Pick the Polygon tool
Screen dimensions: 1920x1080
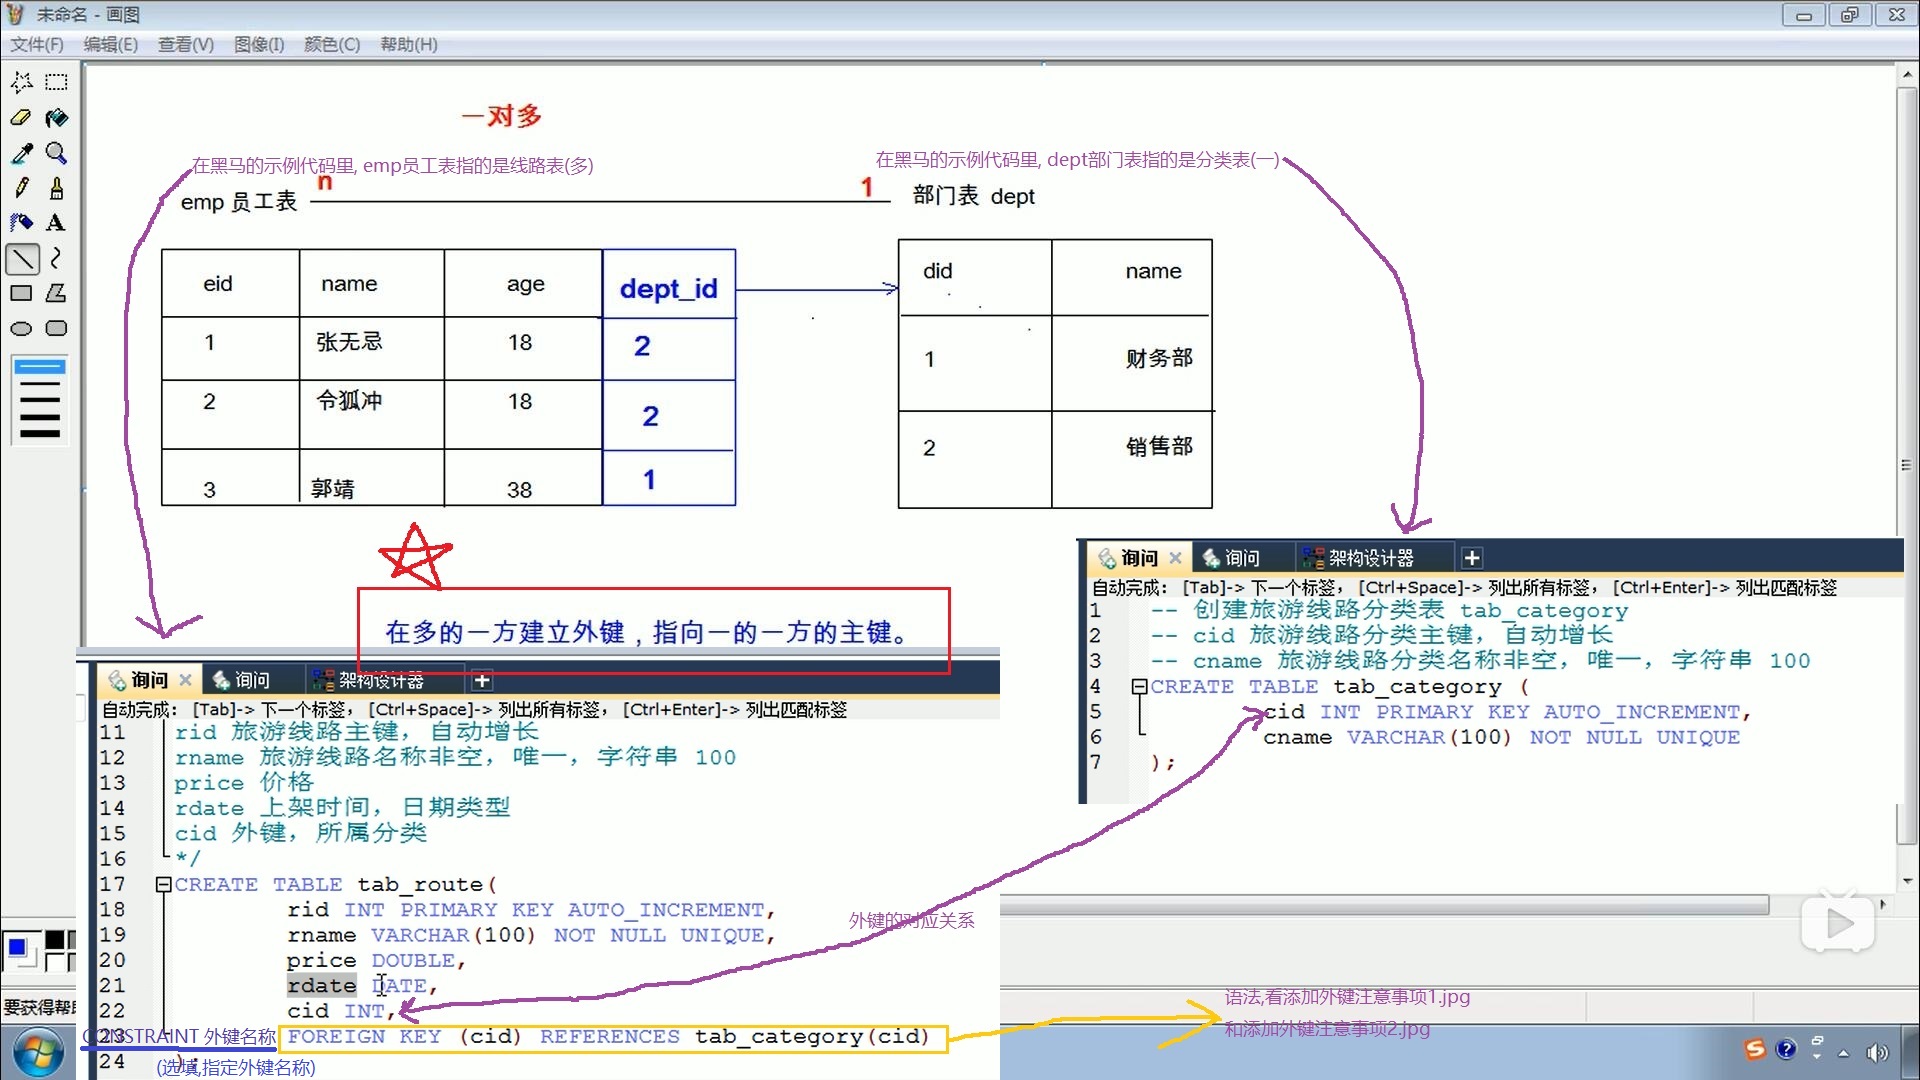(x=57, y=294)
